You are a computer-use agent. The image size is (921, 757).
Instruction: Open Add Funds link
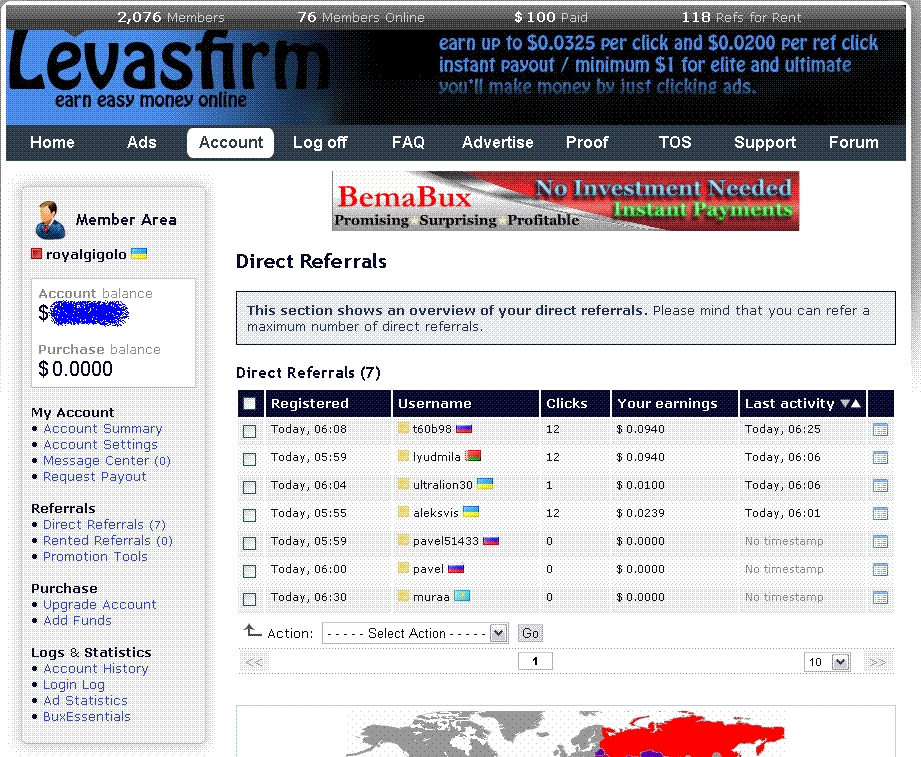click(77, 620)
